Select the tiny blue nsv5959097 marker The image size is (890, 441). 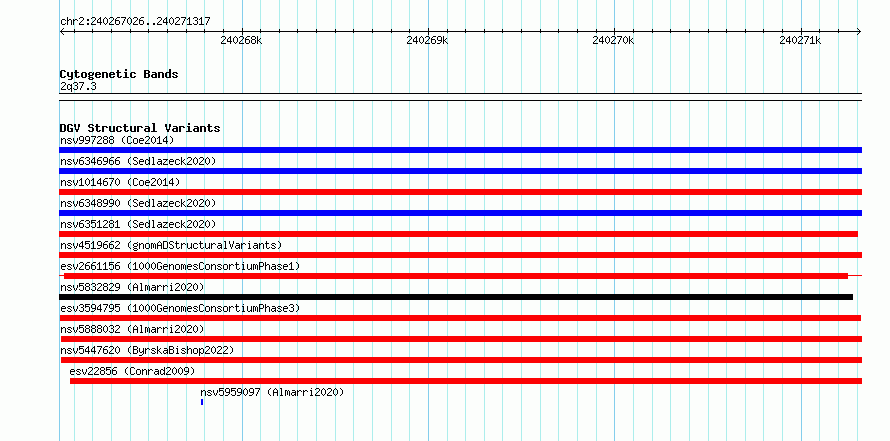(x=202, y=402)
